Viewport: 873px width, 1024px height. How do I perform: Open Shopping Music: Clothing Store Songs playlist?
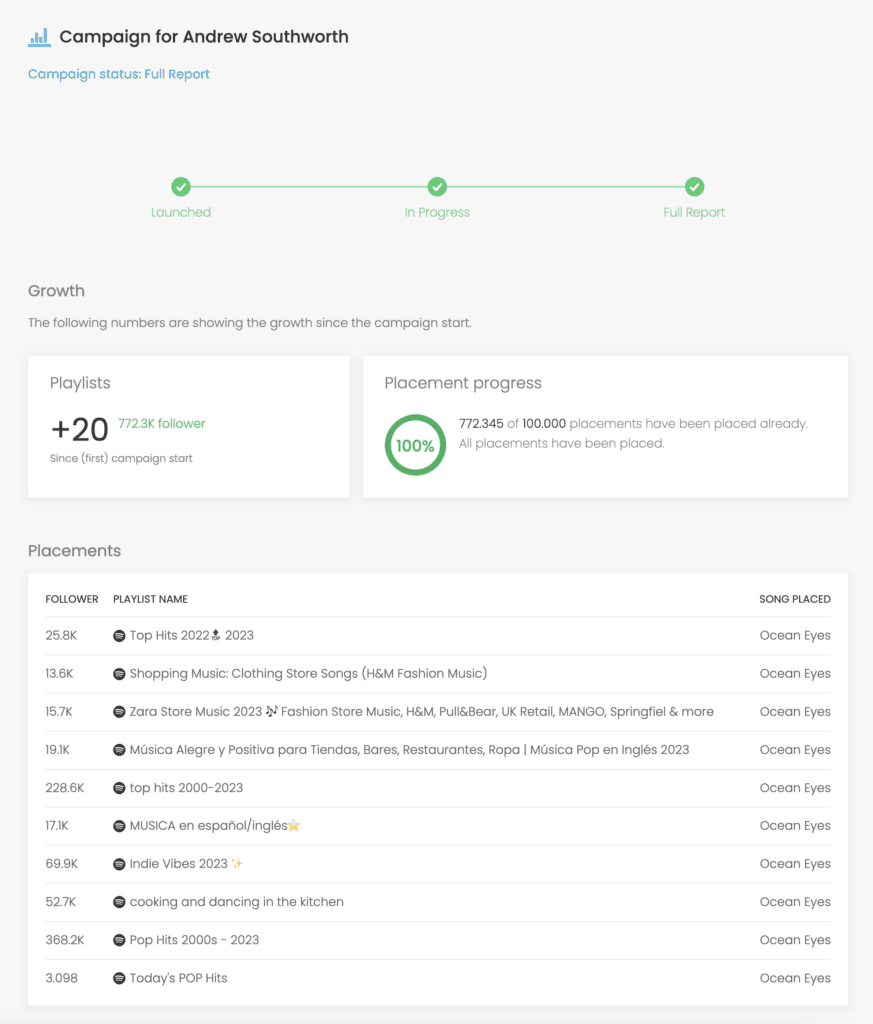click(x=308, y=673)
